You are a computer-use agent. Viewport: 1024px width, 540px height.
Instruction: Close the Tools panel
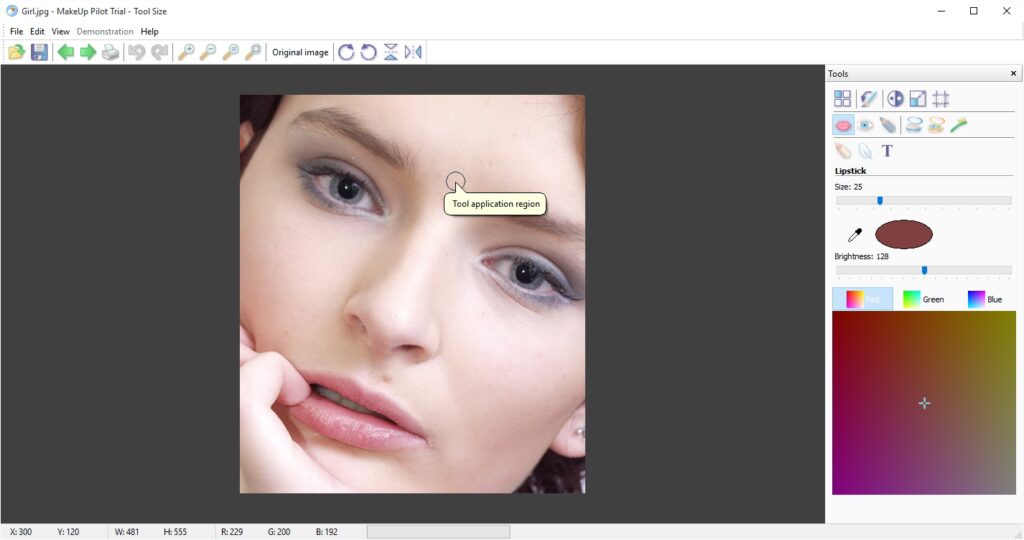coord(1013,74)
